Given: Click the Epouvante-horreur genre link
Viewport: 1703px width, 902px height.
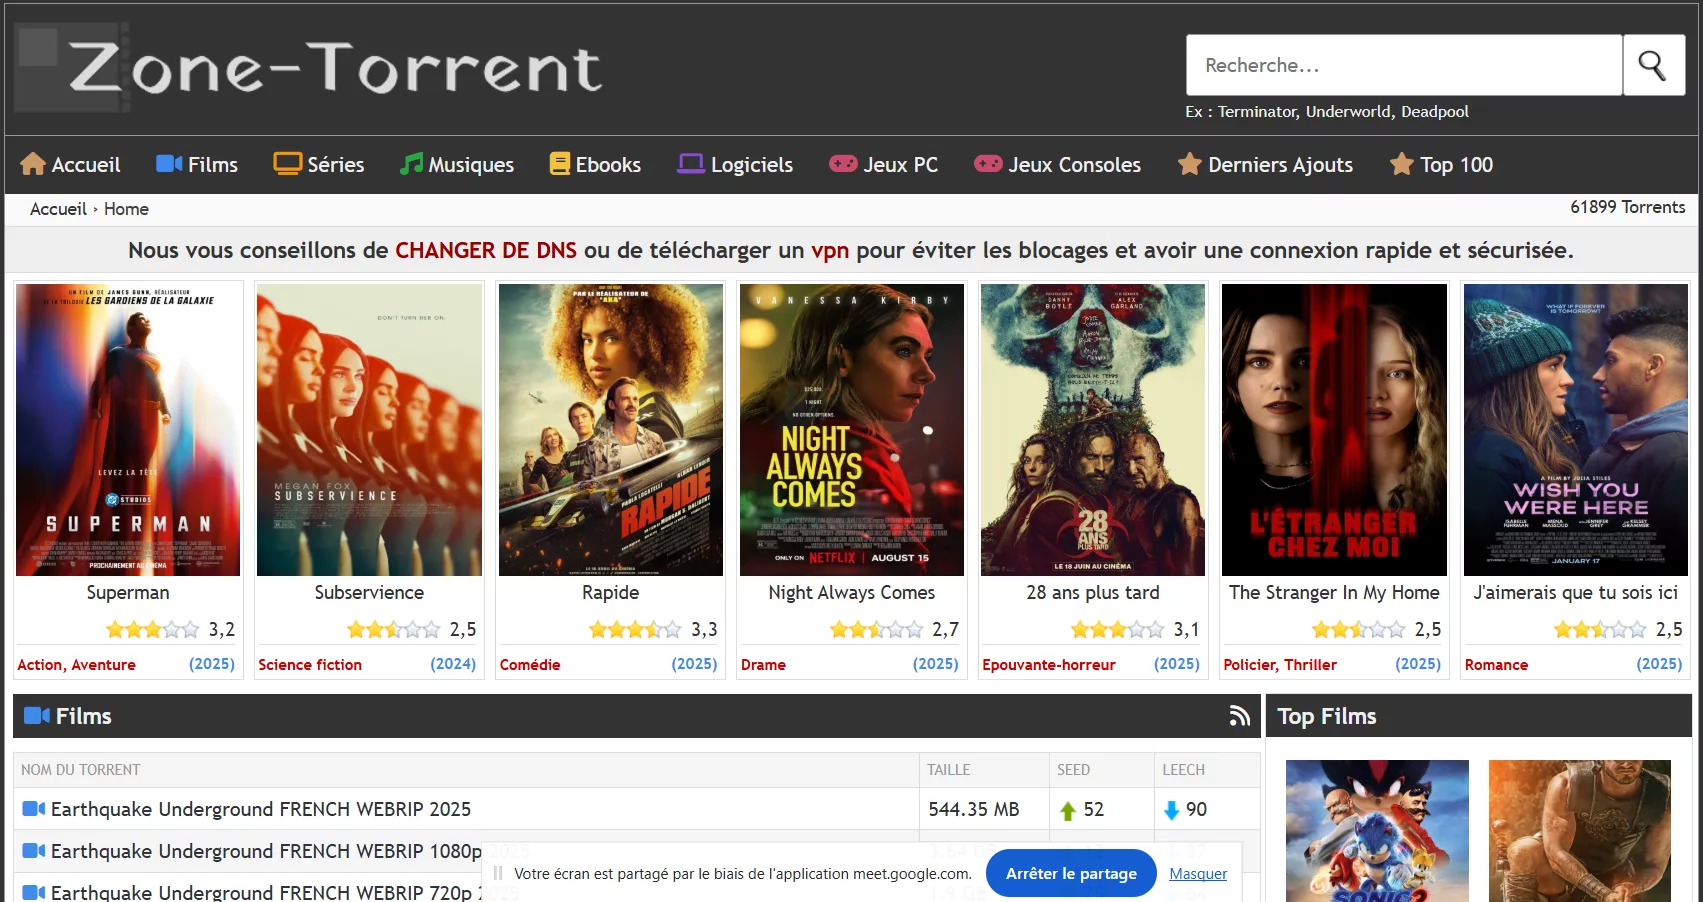Looking at the screenshot, I should point(1048,665).
